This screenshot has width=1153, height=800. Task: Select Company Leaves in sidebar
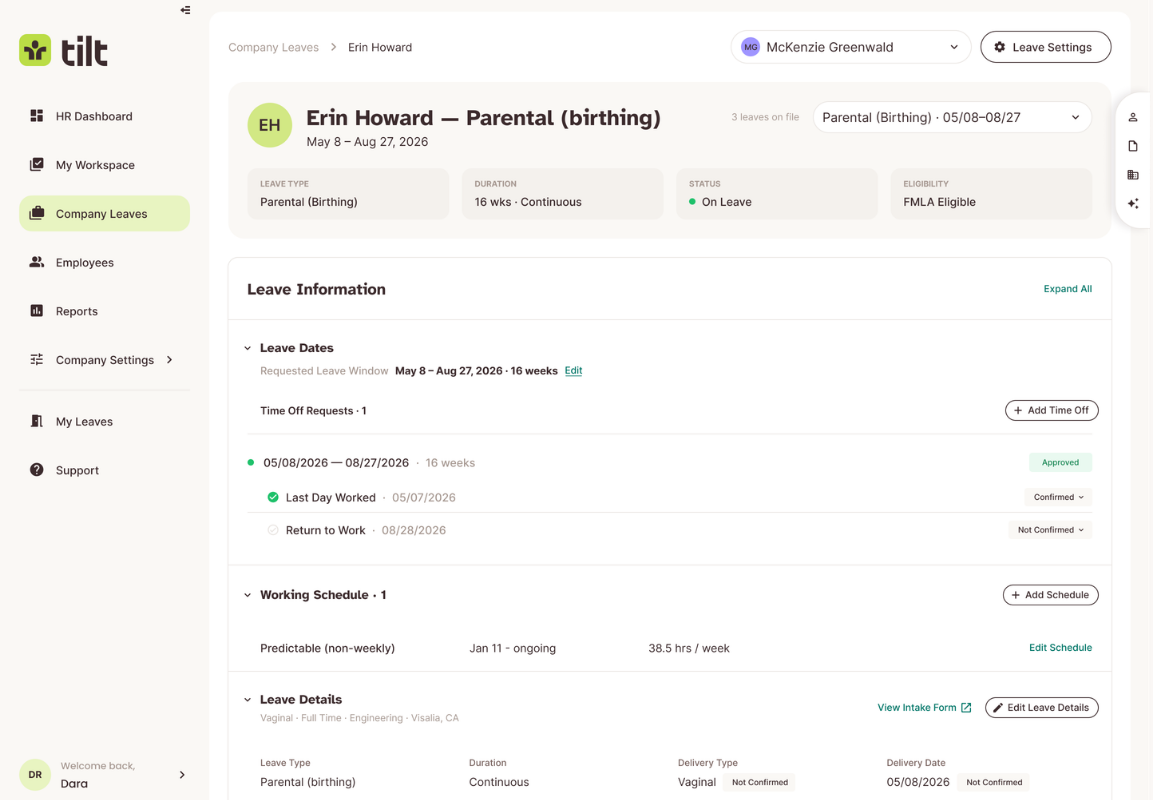104,213
